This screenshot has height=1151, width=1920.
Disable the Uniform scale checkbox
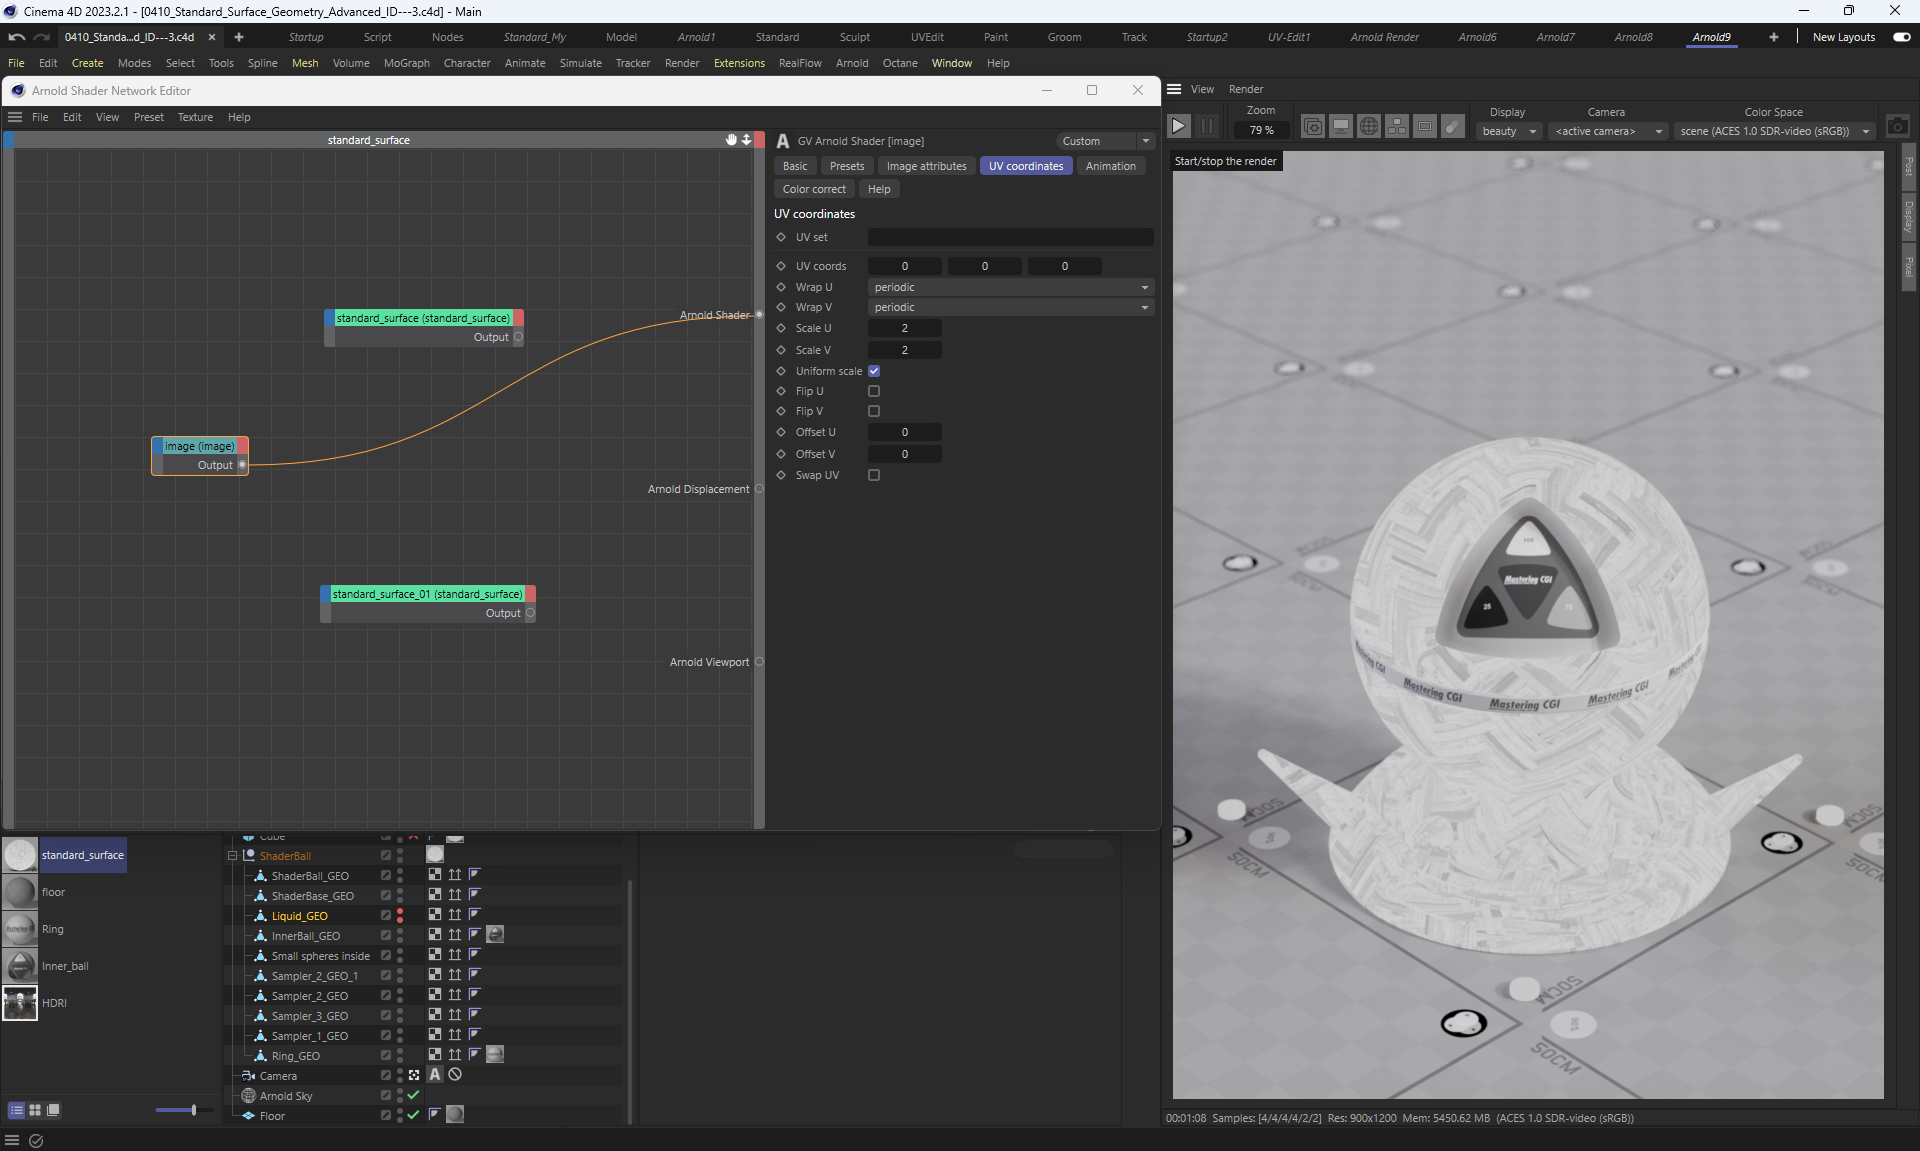coord(874,371)
